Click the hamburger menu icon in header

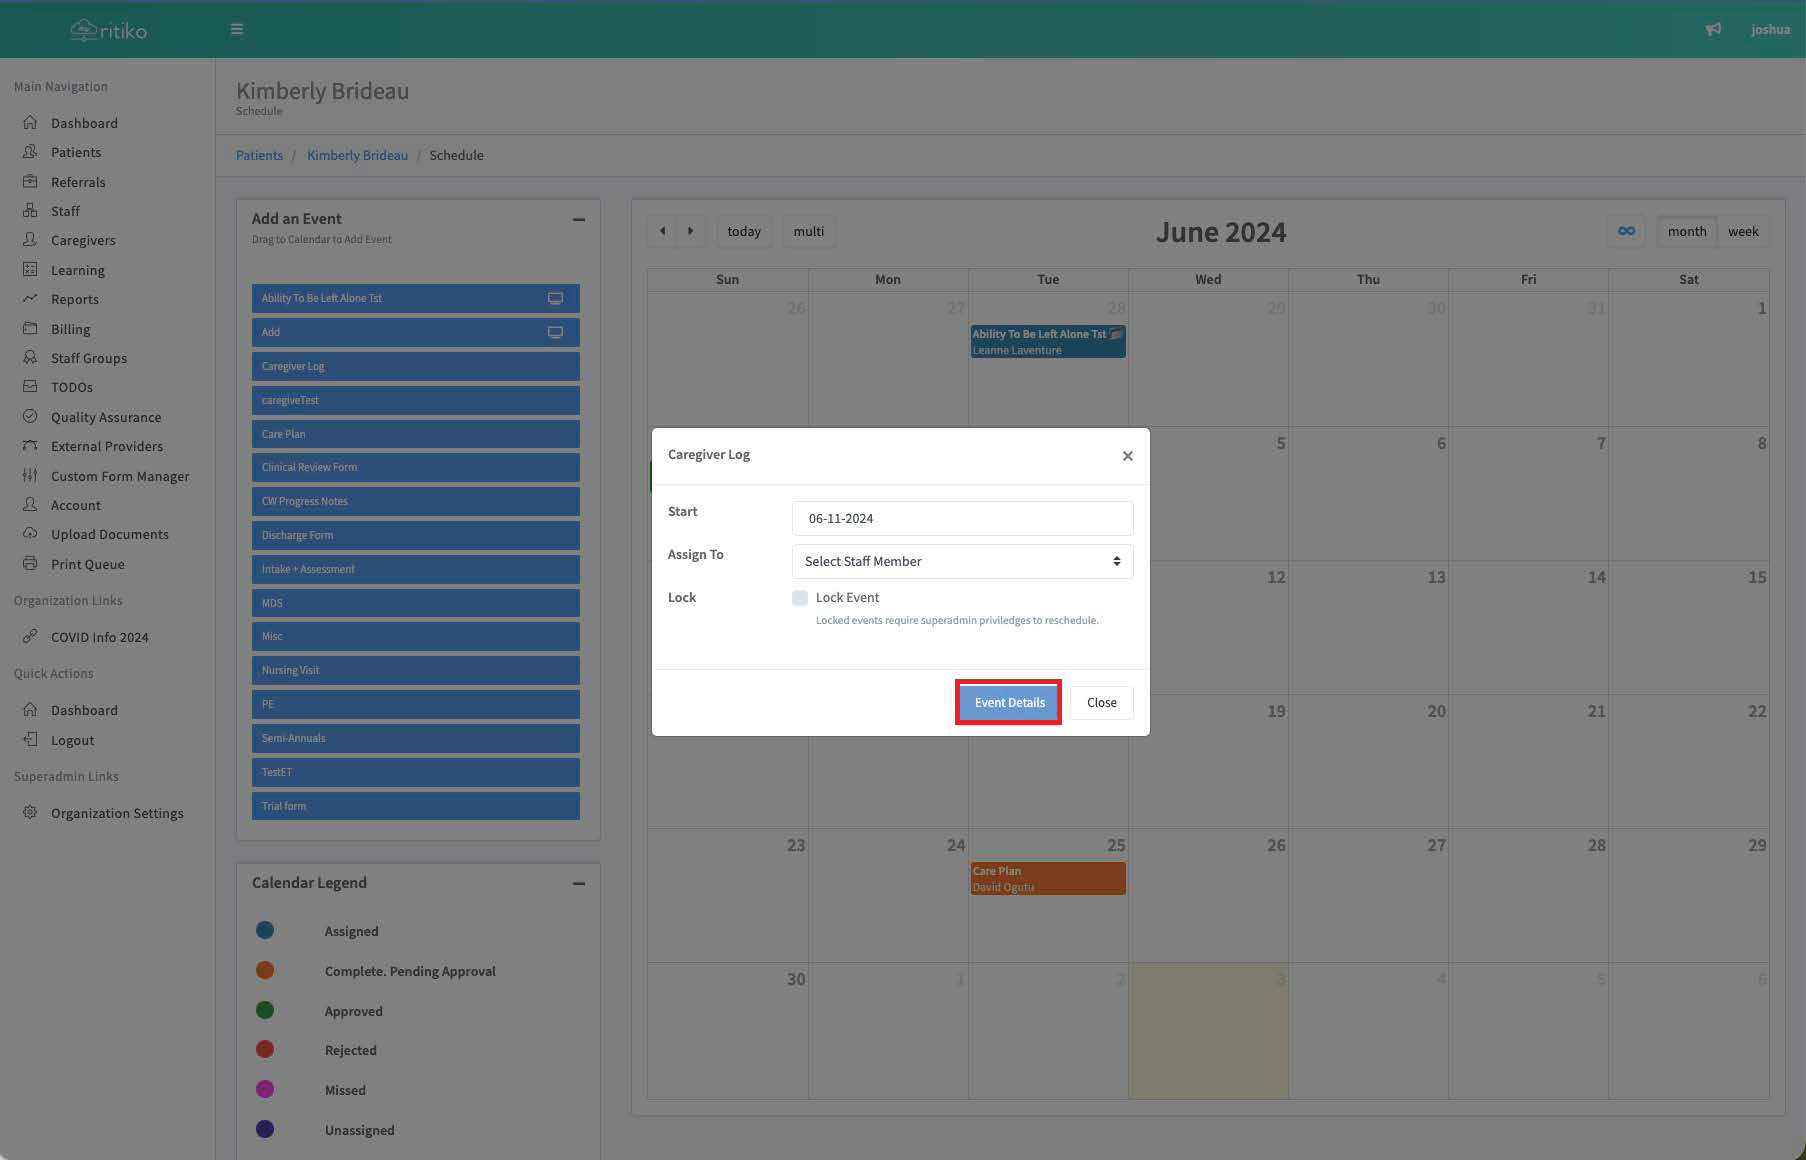tap(237, 29)
